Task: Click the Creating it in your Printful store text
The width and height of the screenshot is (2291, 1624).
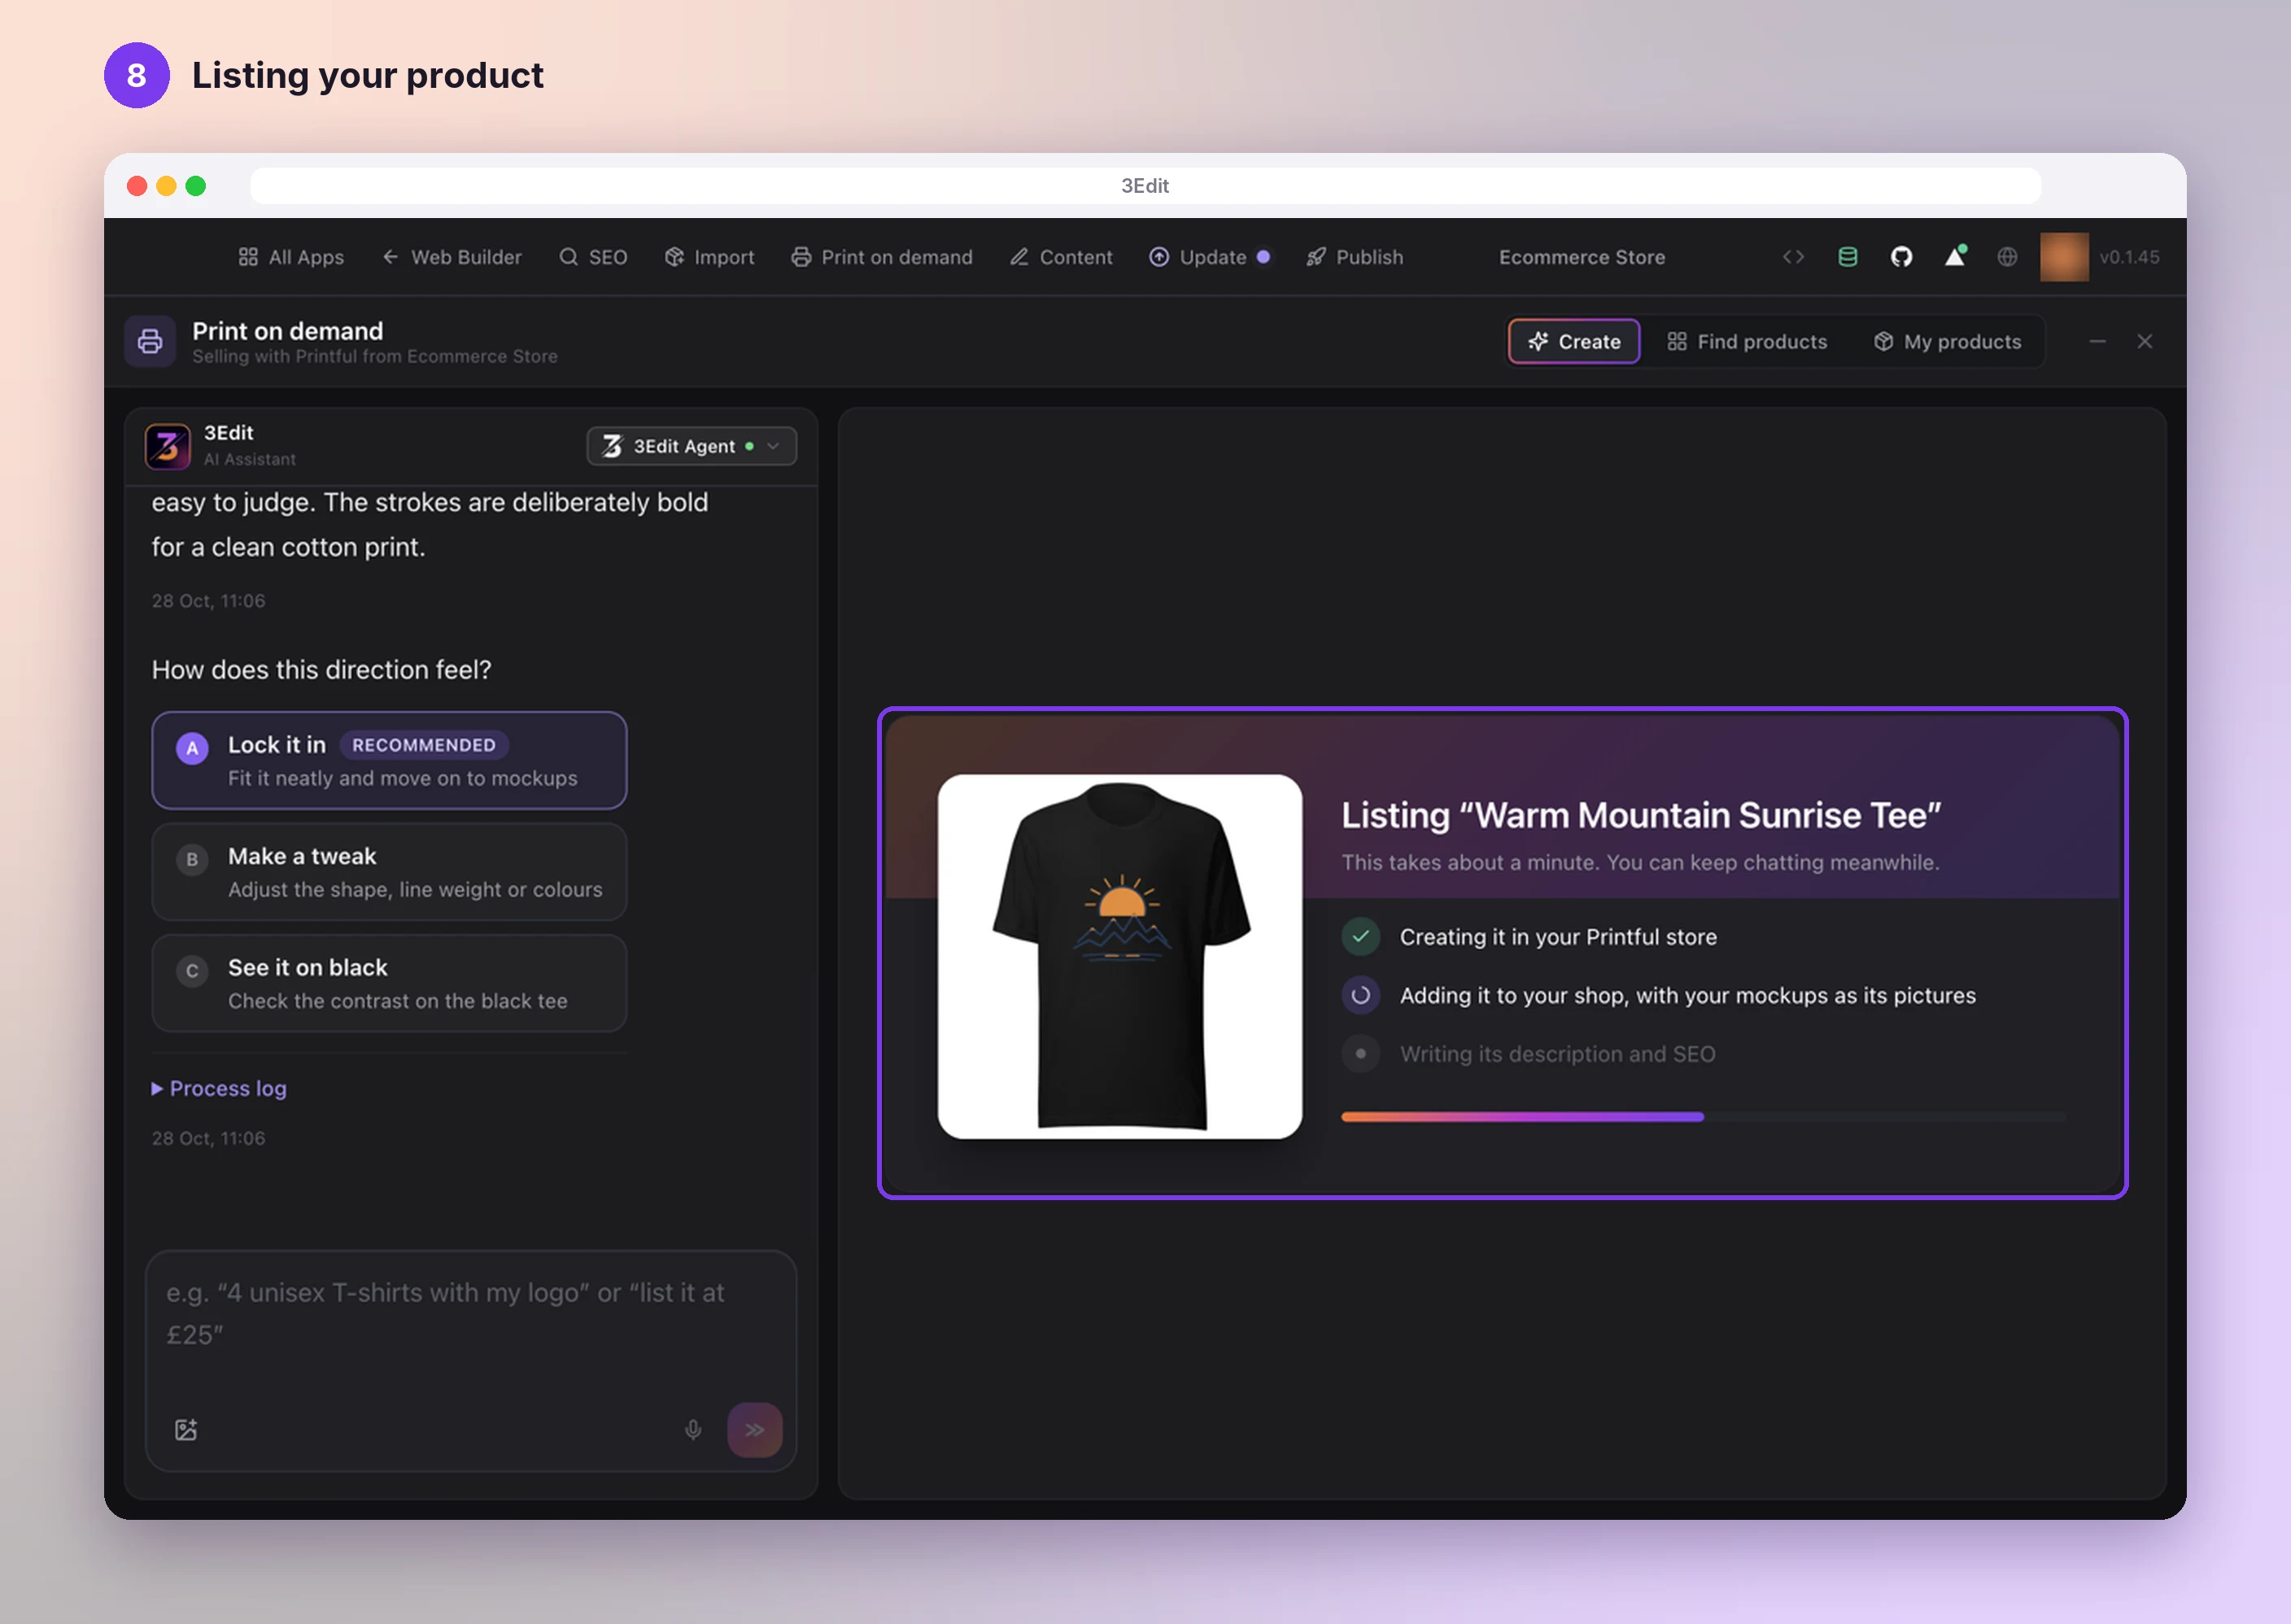Action: pyautogui.click(x=1558, y=937)
